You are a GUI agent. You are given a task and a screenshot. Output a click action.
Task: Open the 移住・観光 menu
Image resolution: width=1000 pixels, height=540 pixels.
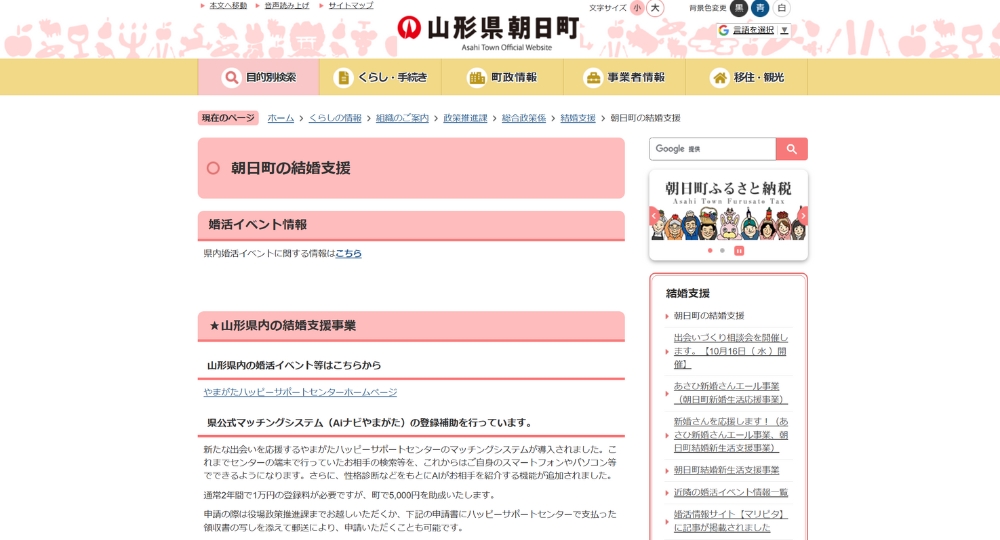click(746, 77)
